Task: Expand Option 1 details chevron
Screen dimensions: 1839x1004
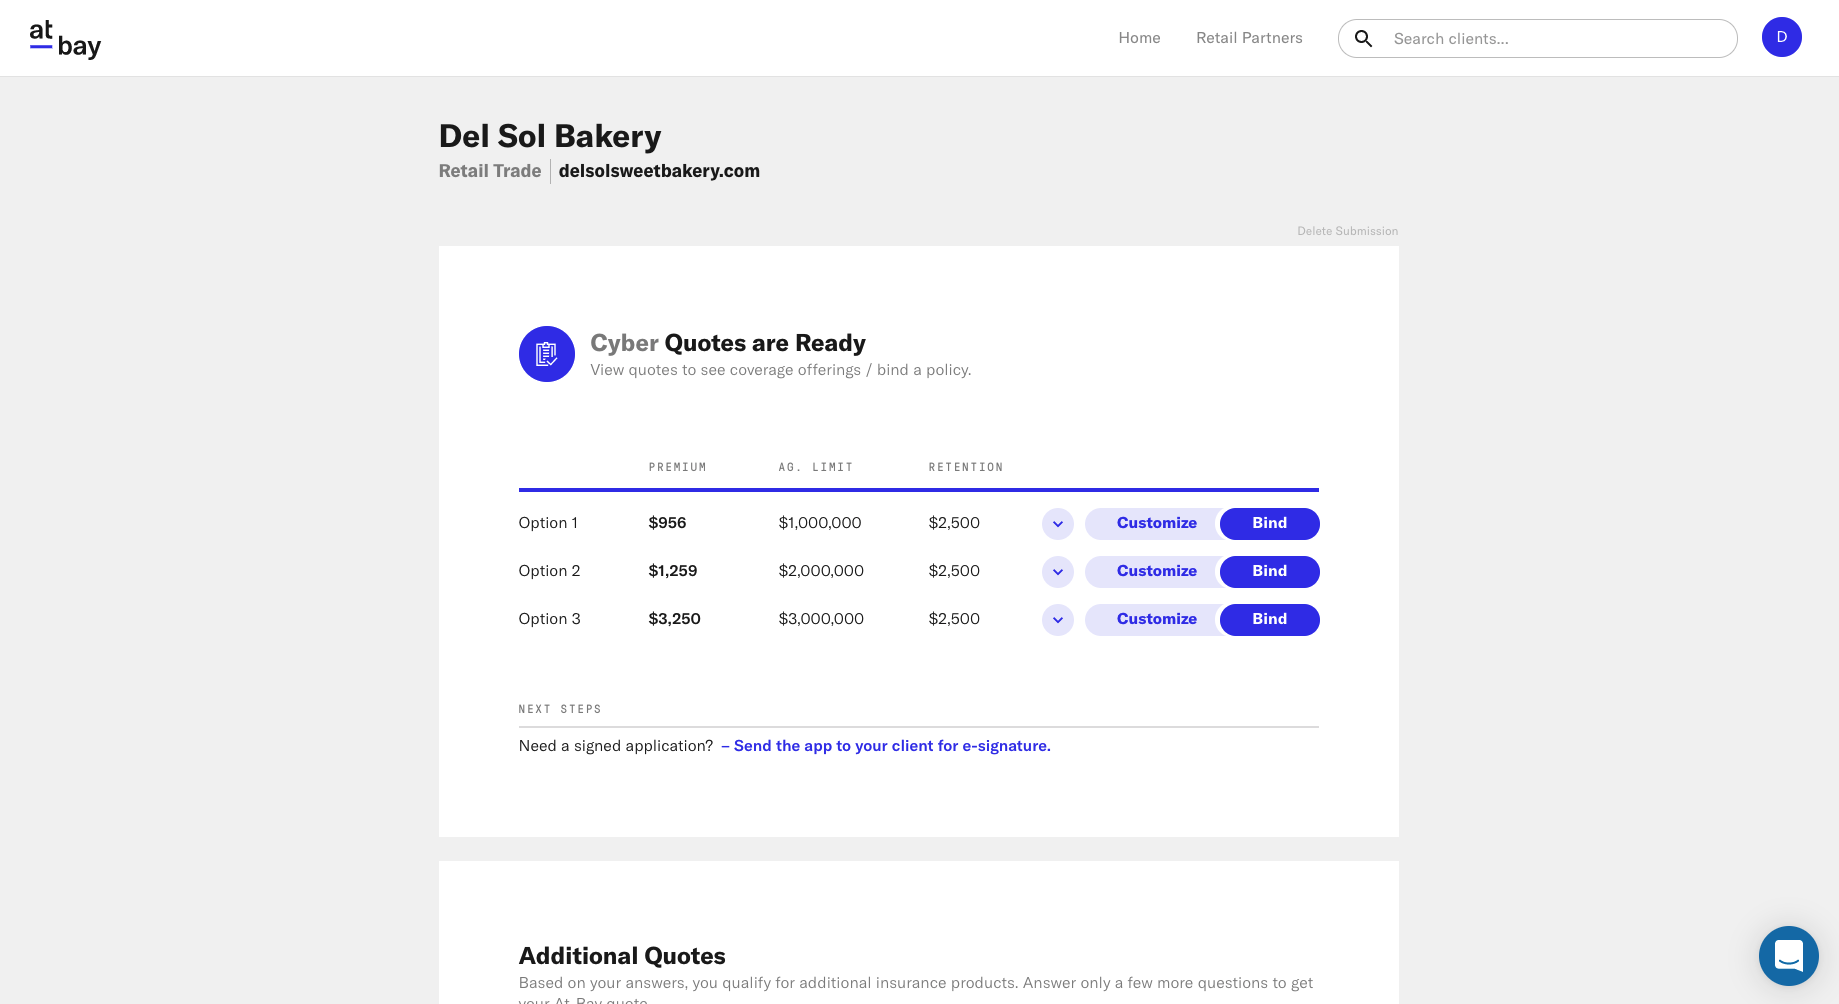Action: tap(1057, 524)
